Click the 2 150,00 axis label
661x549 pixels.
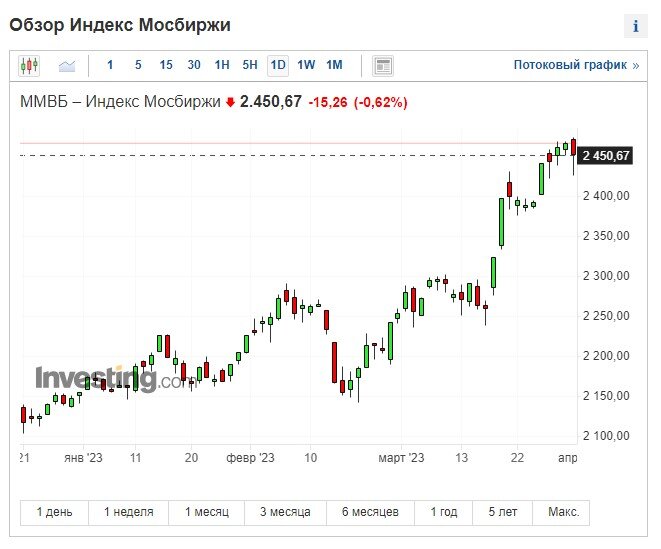[606, 396]
